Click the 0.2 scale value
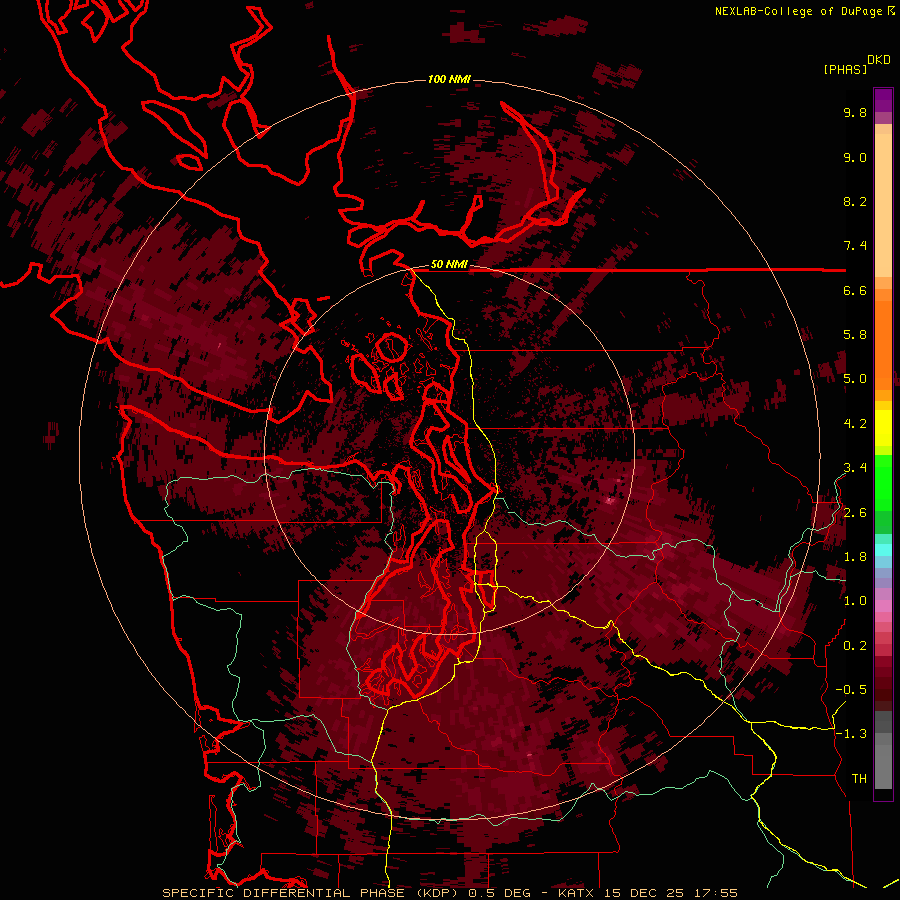The image size is (900, 900). click(x=855, y=646)
